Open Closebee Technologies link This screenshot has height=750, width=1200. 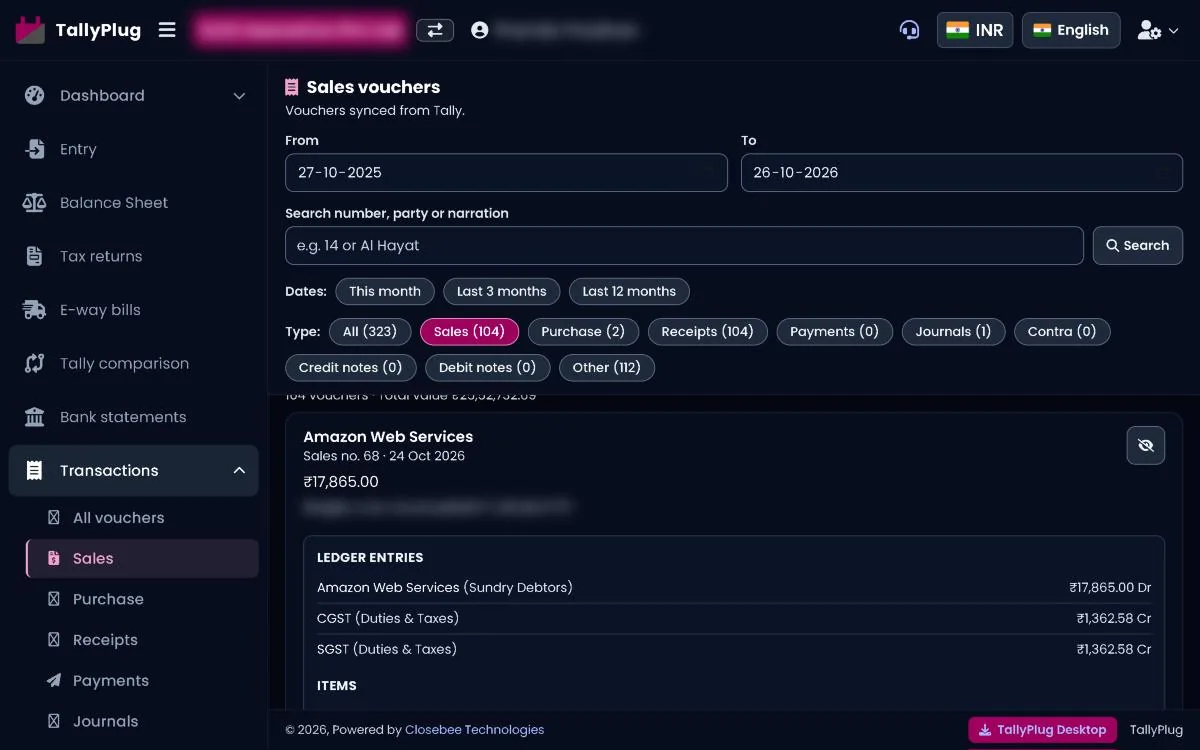point(475,730)
